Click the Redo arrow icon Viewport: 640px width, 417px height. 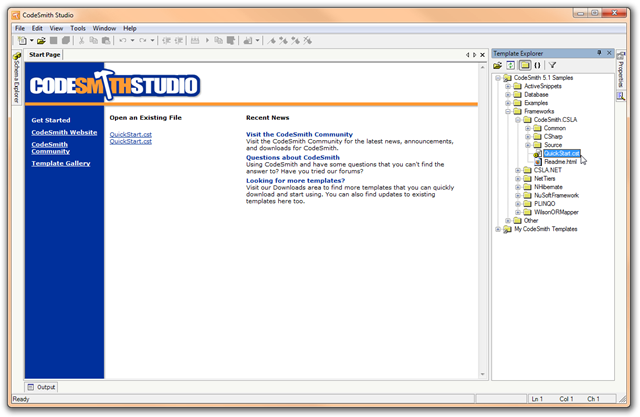click(142, 40)
